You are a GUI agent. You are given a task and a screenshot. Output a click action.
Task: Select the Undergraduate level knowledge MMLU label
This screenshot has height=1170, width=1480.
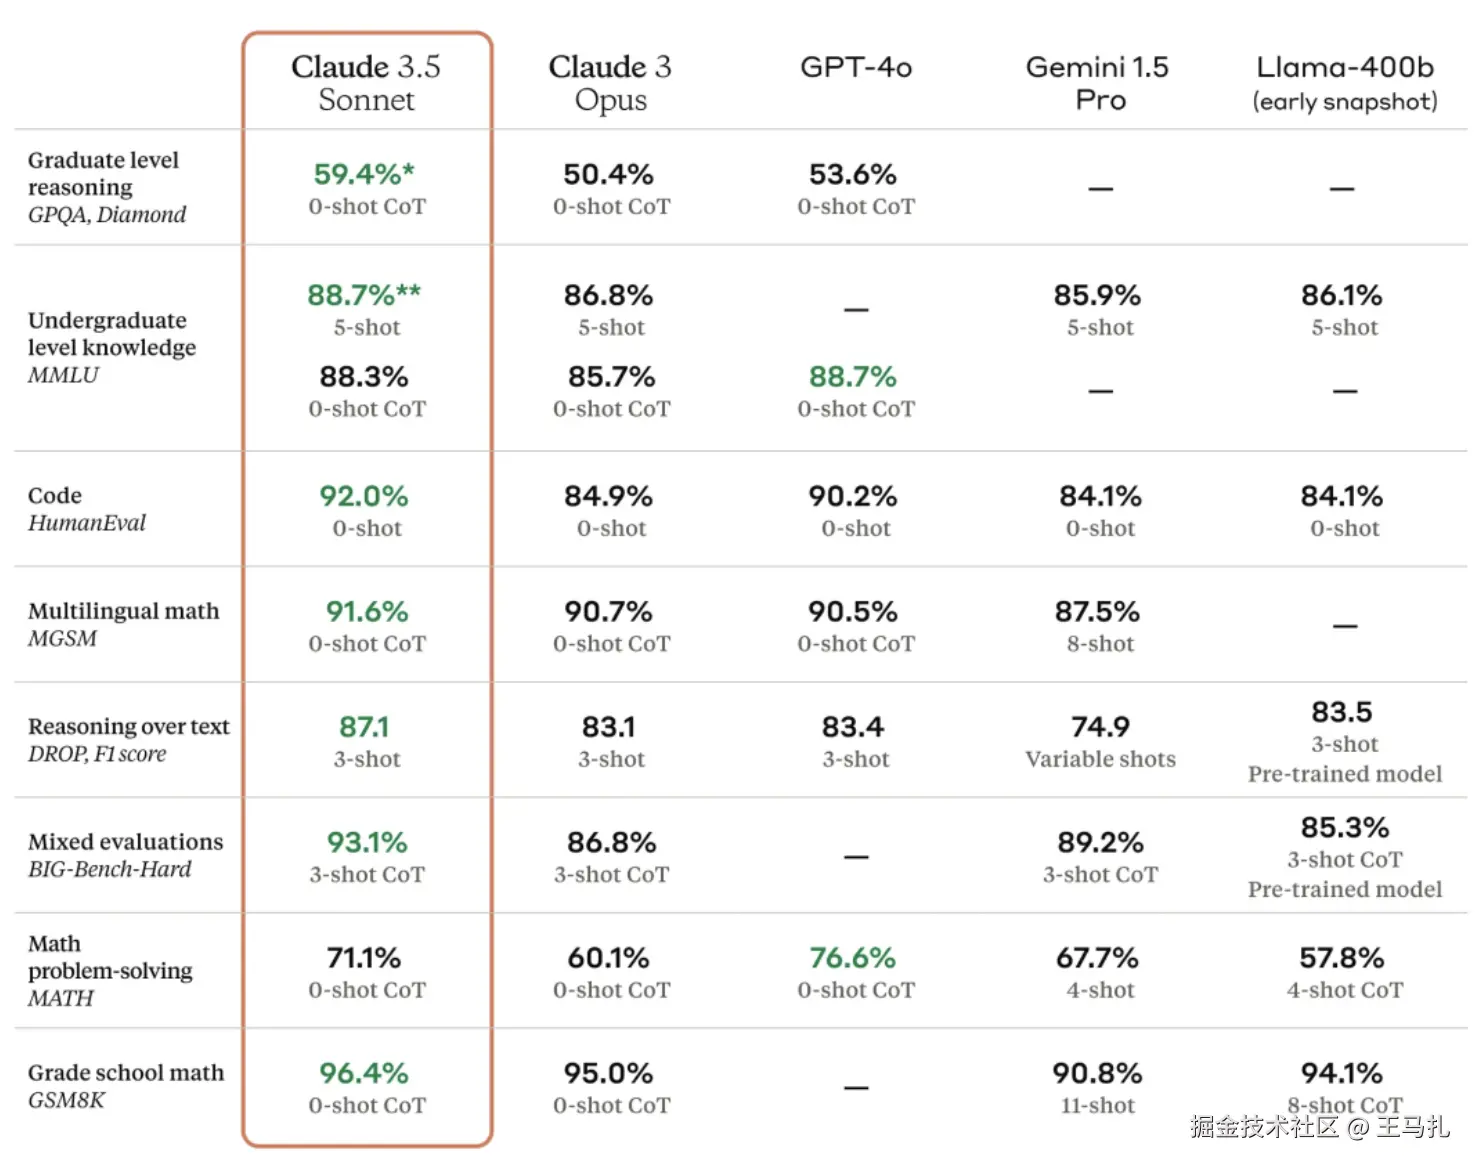tap(111, 347)
